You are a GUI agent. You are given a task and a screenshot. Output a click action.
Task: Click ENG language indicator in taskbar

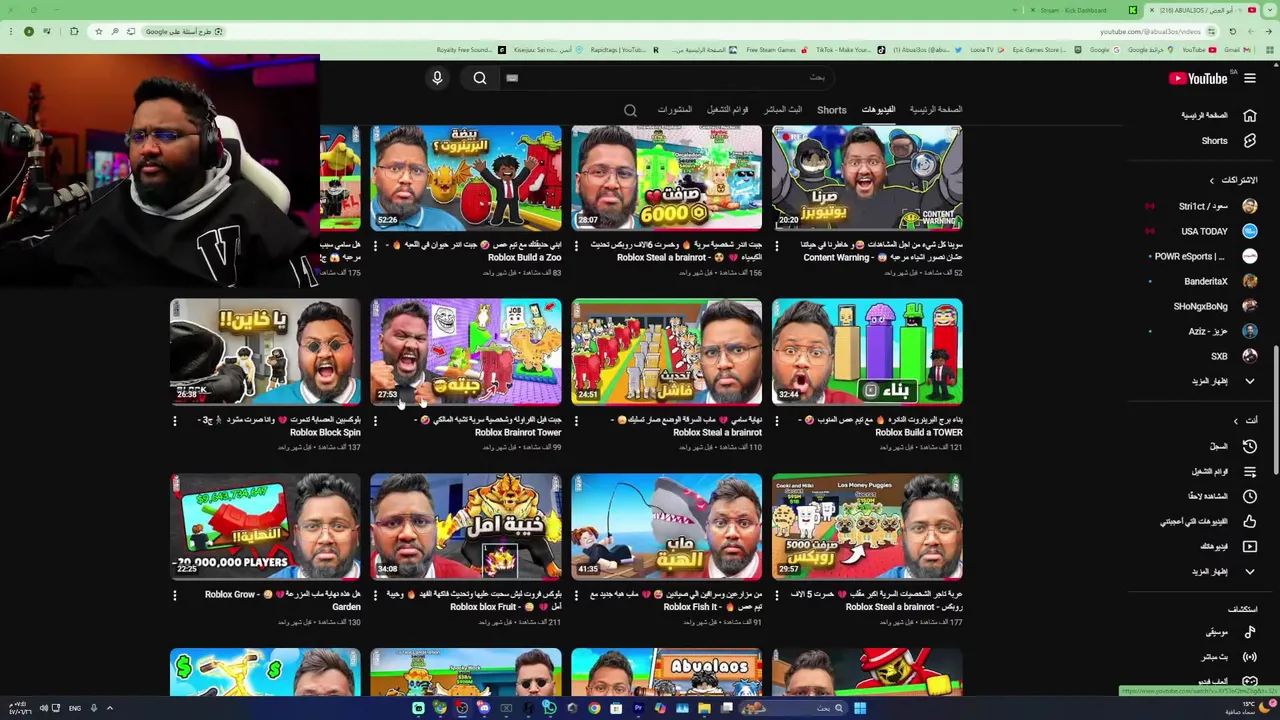click(75, 709)
